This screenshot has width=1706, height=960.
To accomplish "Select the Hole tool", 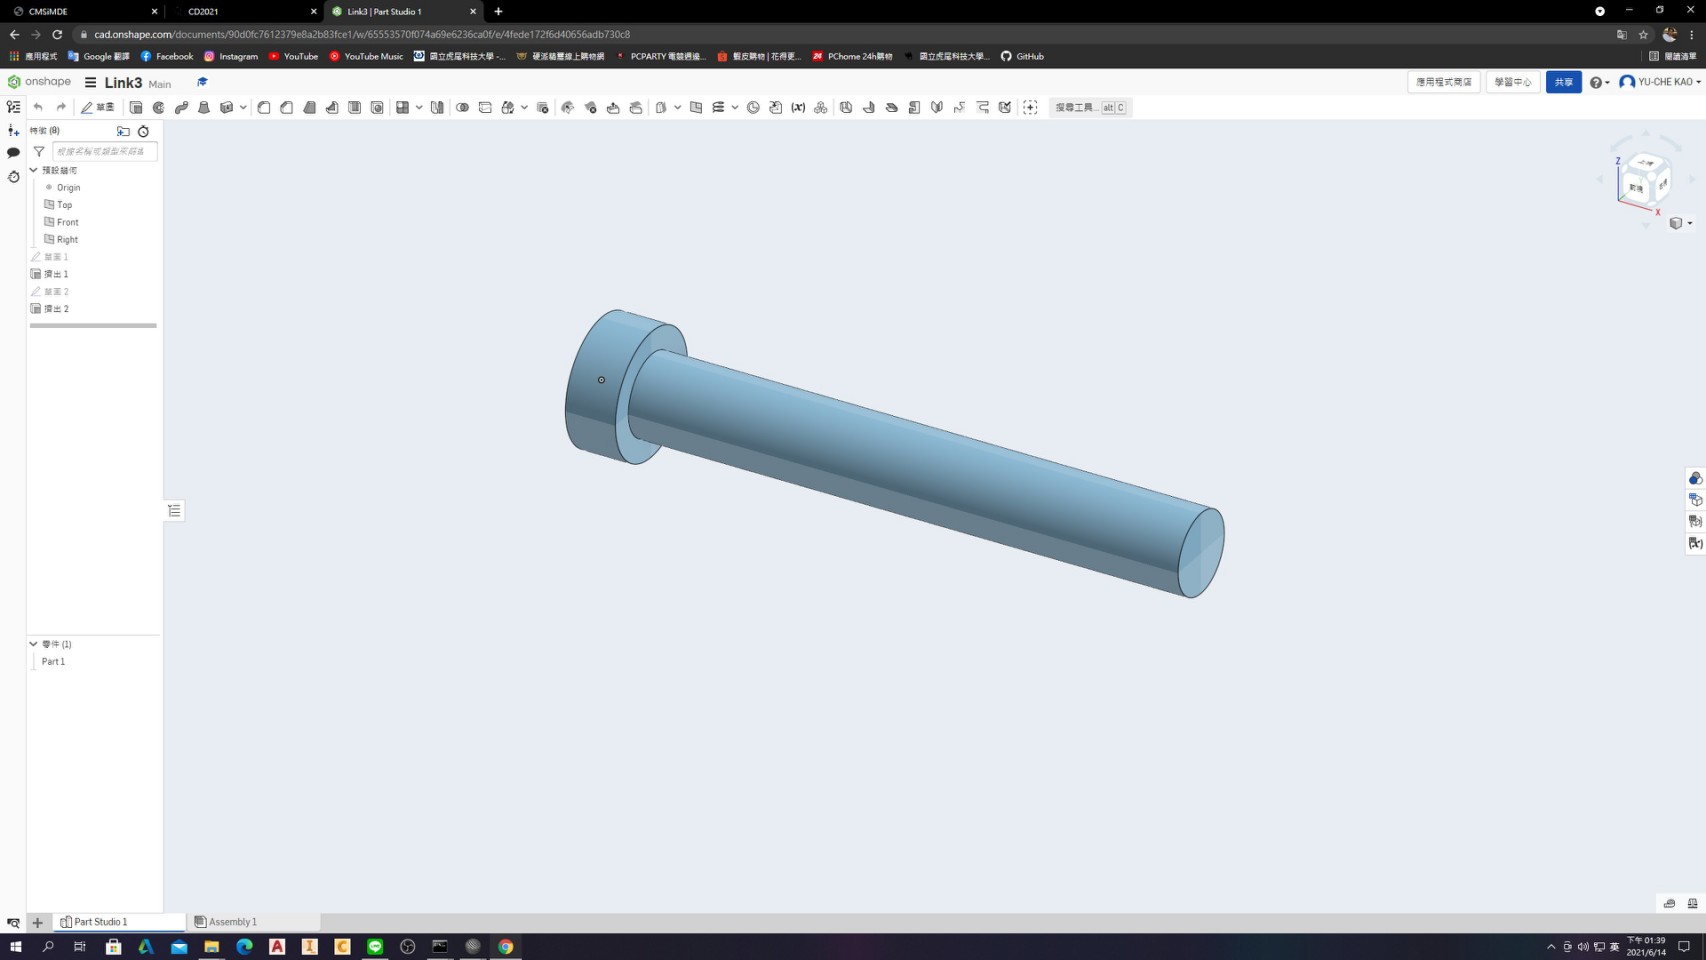I will point(377,107).
